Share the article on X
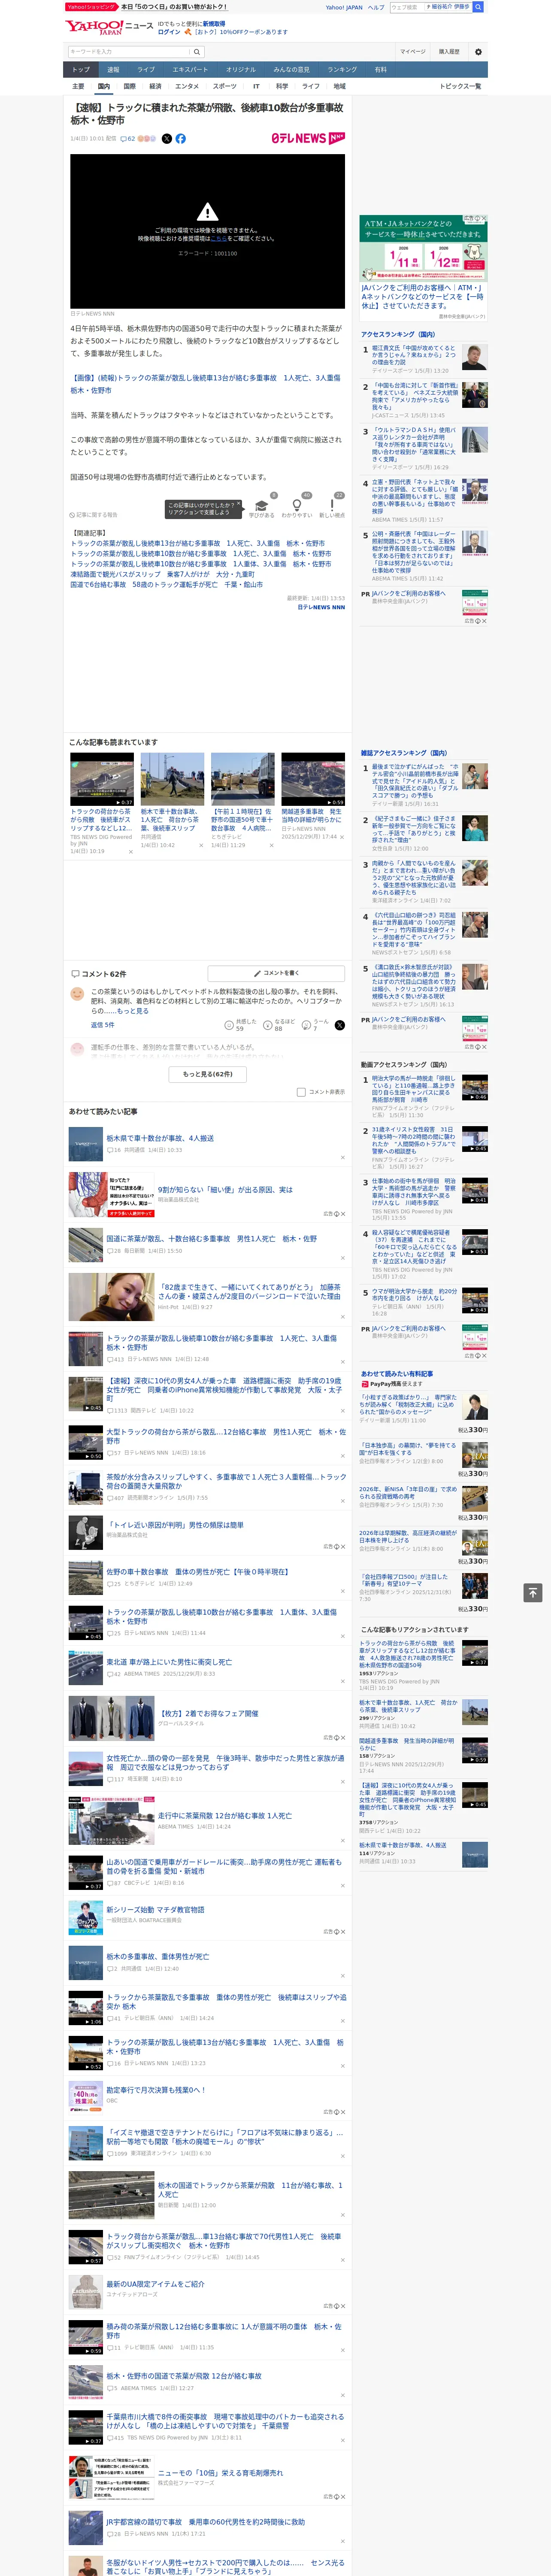 (x=167, y=139)
